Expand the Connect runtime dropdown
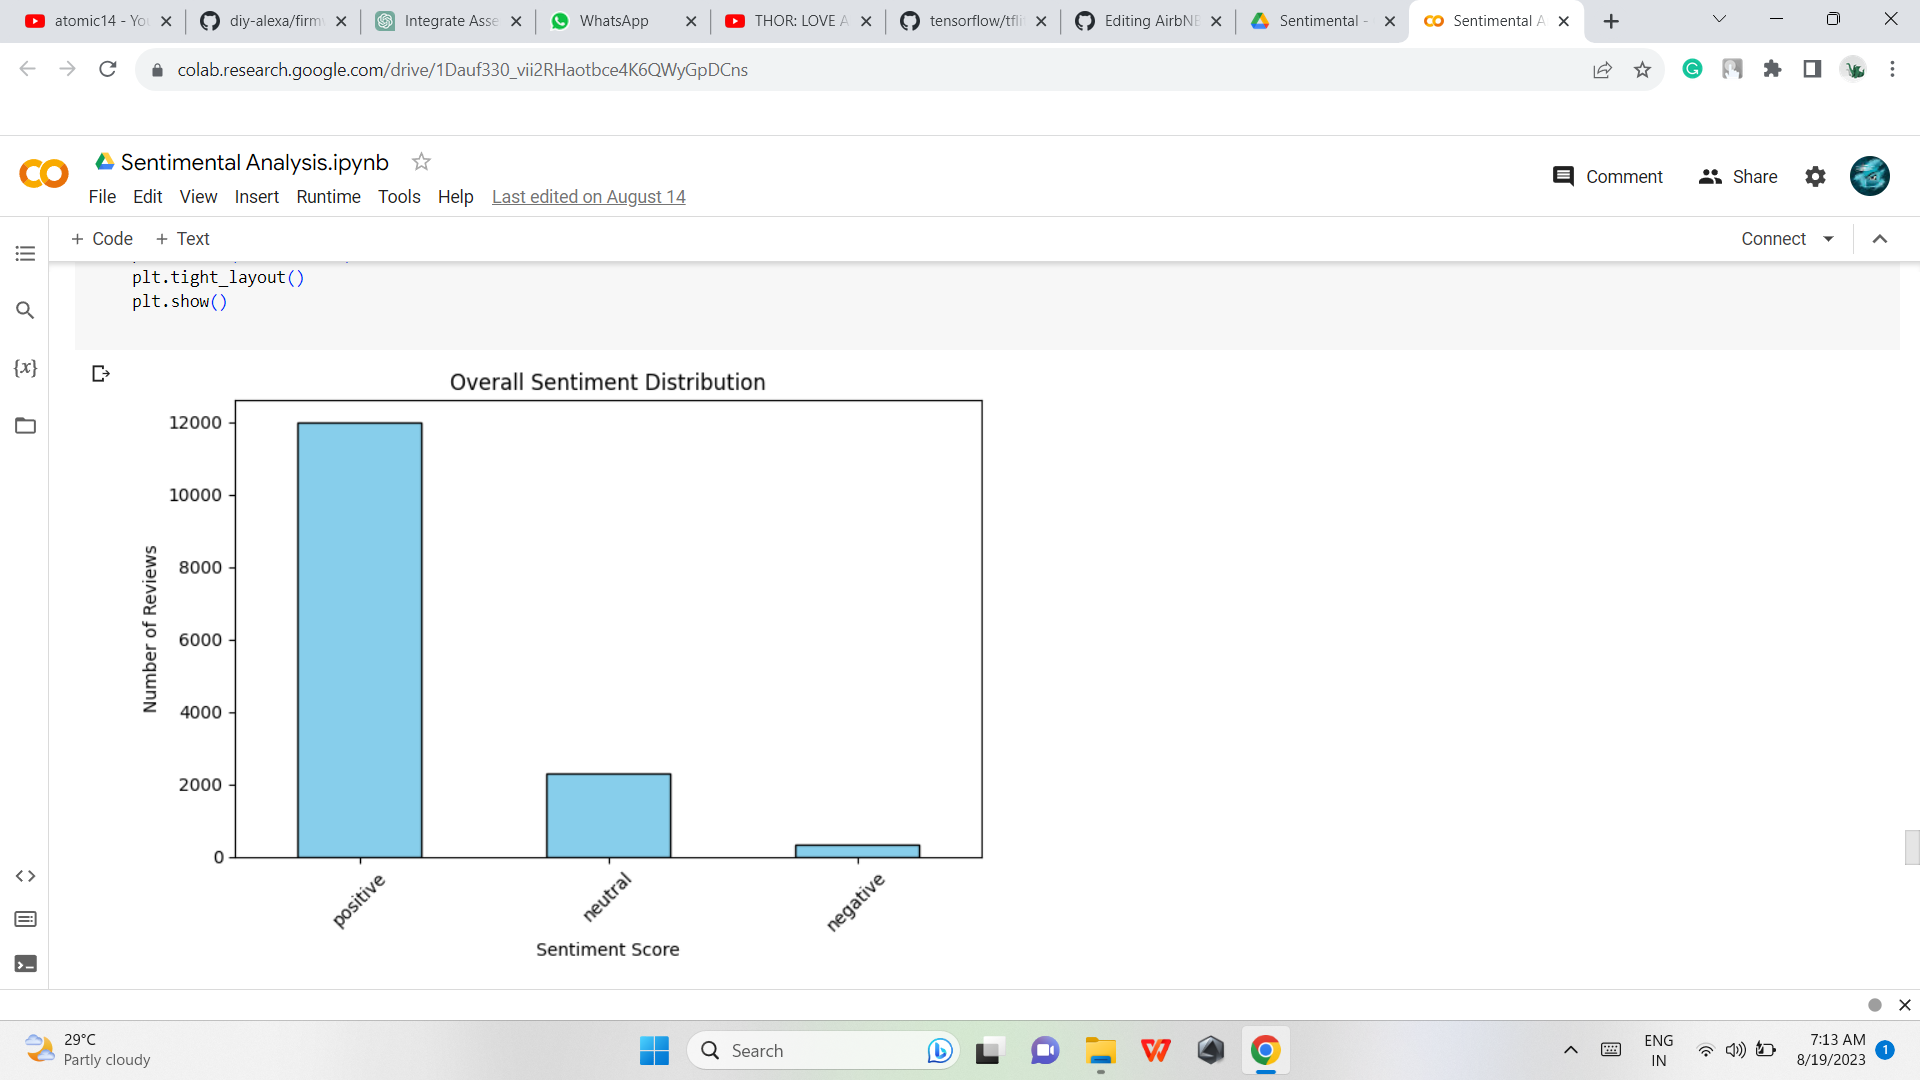This screenshot has width=1920, height=1080. [x=1829, y=238]
